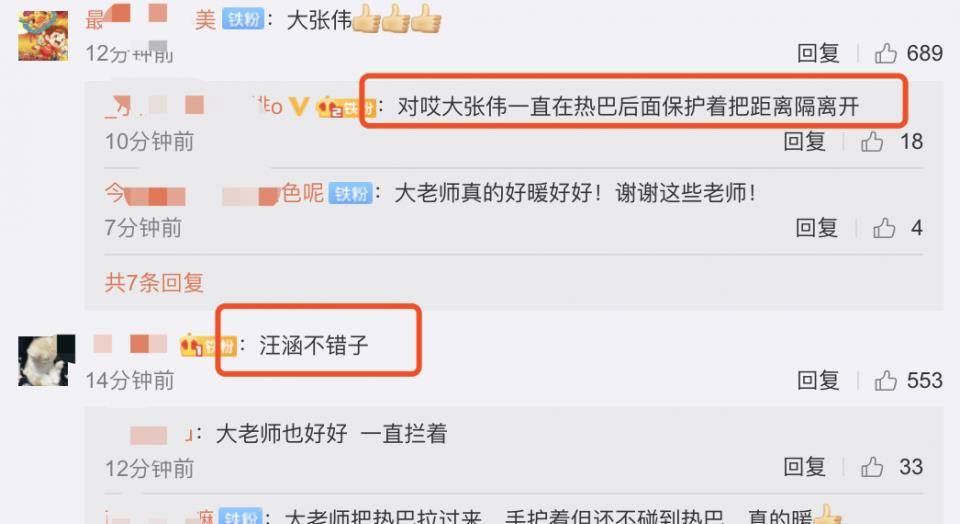Screen dimensions: 960x524
Task: Click the orange V verified badge
Action: (x=299, y=107)
